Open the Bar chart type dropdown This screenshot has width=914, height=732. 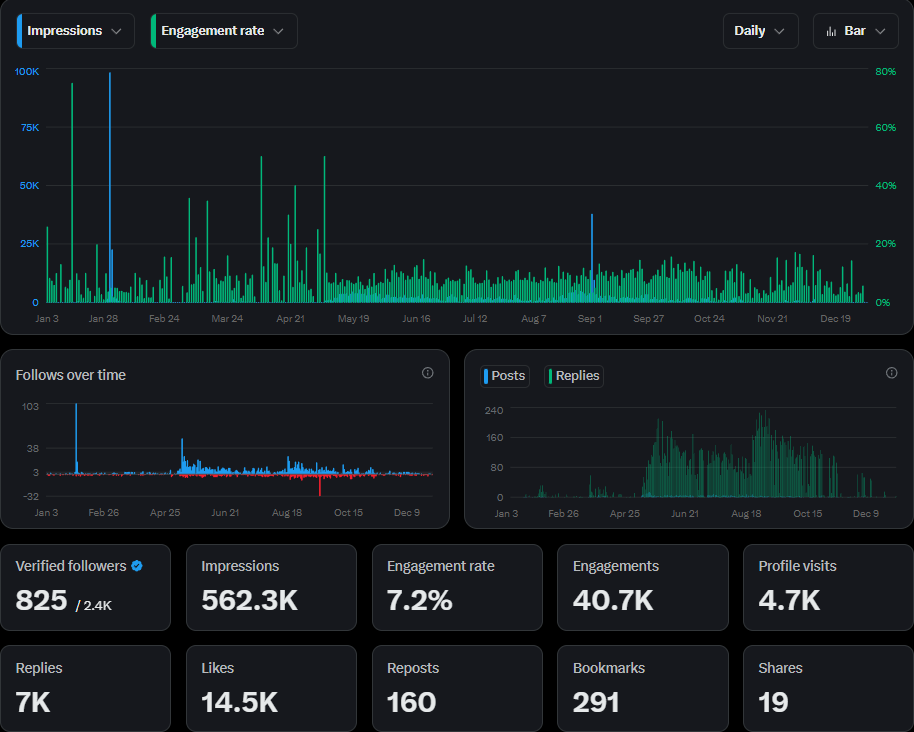click(856, 31)
